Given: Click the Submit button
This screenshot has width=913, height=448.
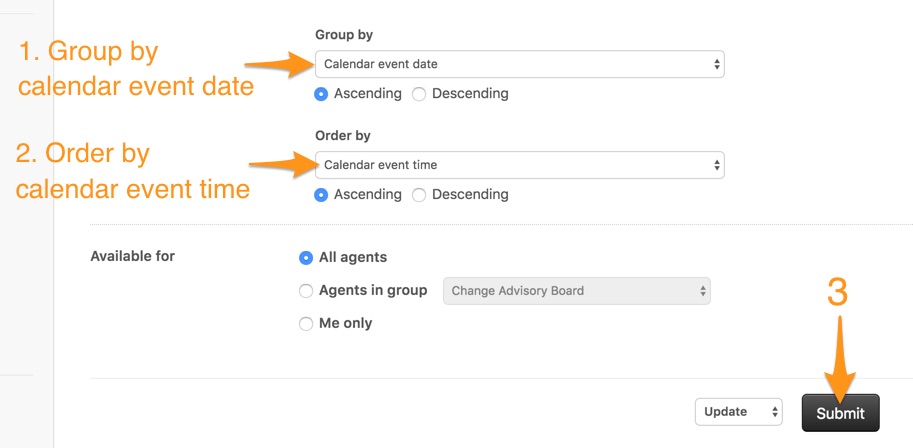Looking at the screenshot, I should [840, 413].
